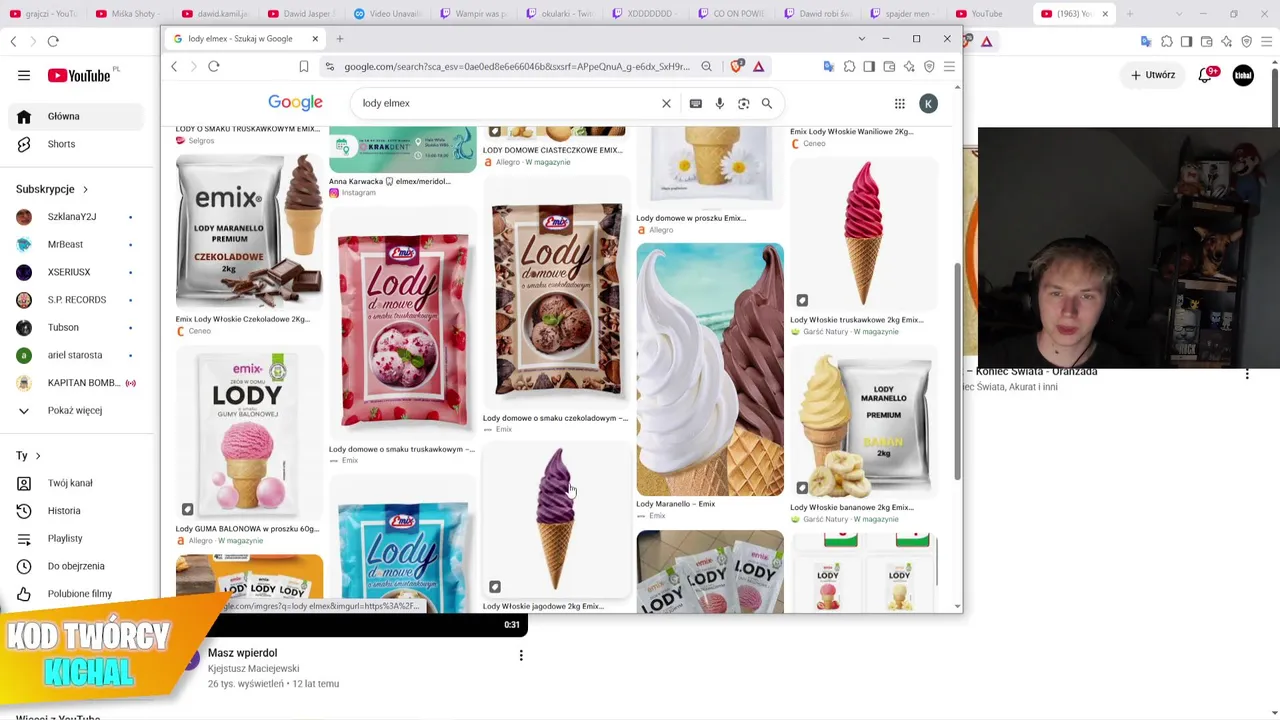Click the Google search magnifier button
Screen dimensions: 1280x720
click(767, 103)
